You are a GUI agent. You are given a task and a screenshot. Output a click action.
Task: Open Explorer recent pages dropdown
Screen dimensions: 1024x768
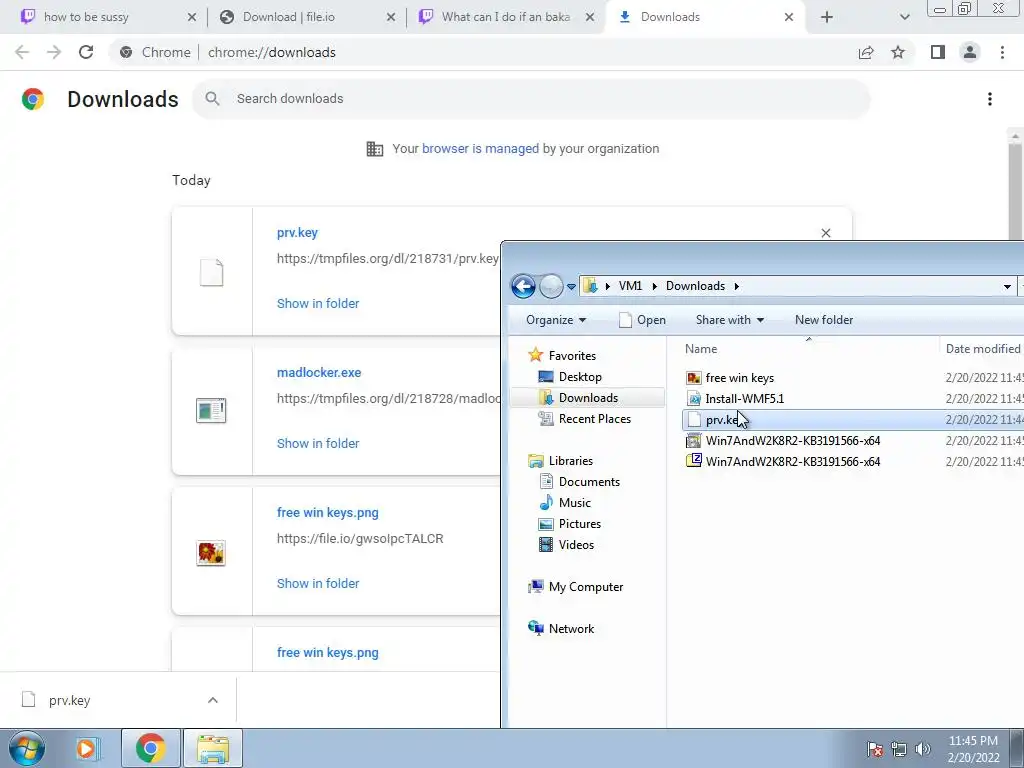(x=571, y=287)
